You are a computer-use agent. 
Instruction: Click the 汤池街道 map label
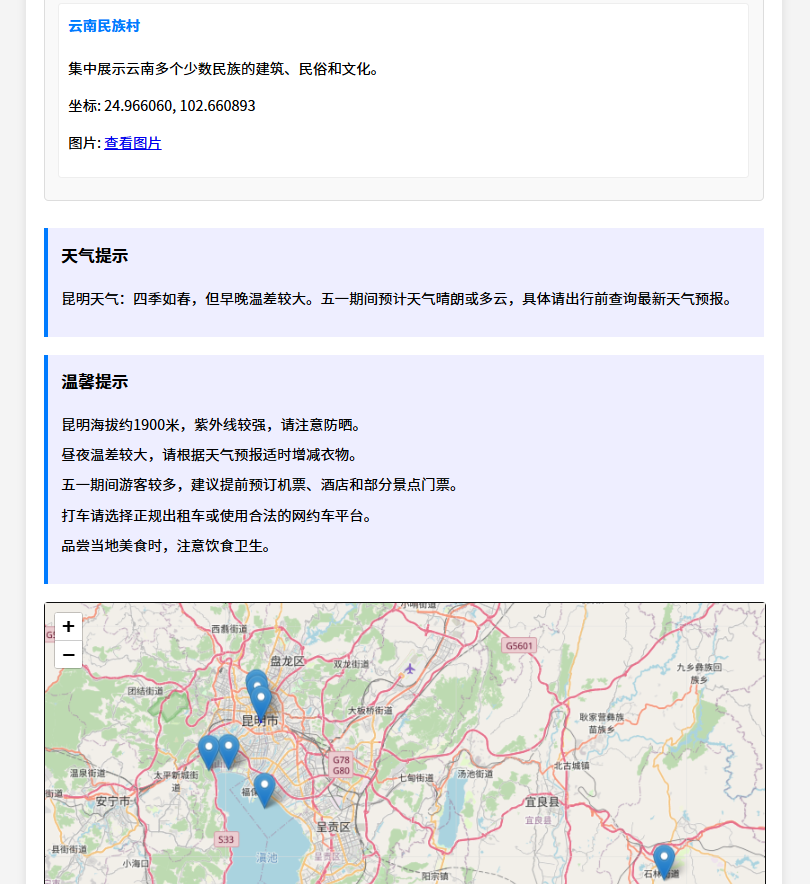click(475, 774)
